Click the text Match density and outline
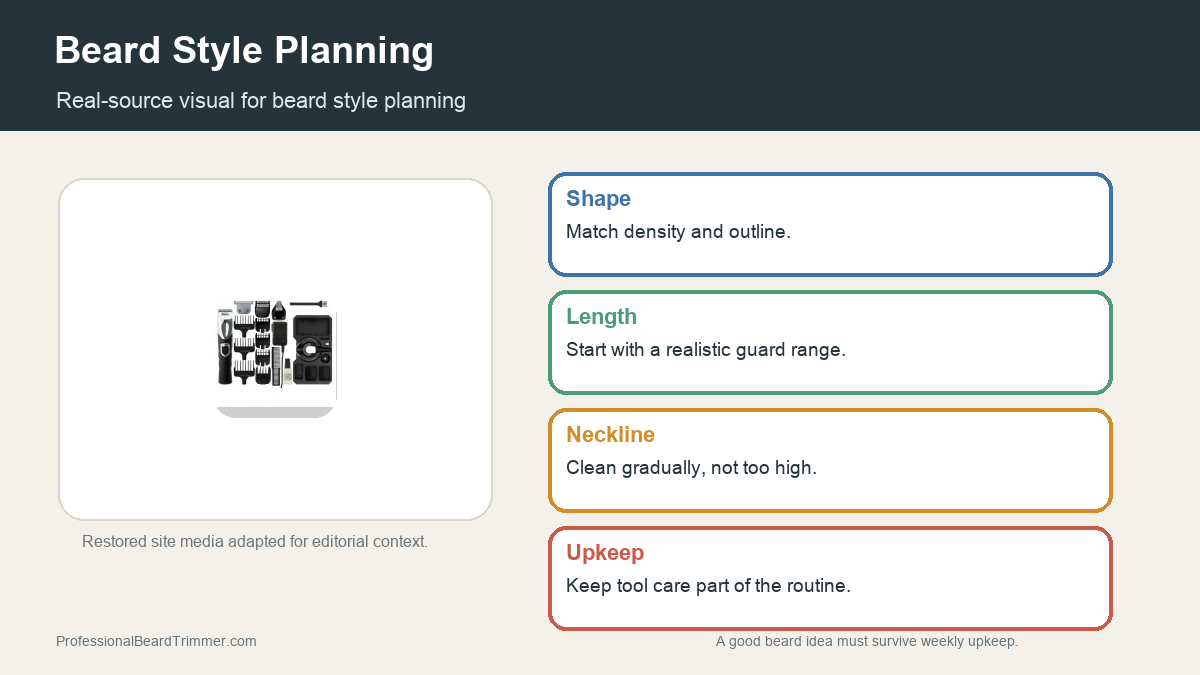The image size is (1200, 675). [x=678, y=232]
